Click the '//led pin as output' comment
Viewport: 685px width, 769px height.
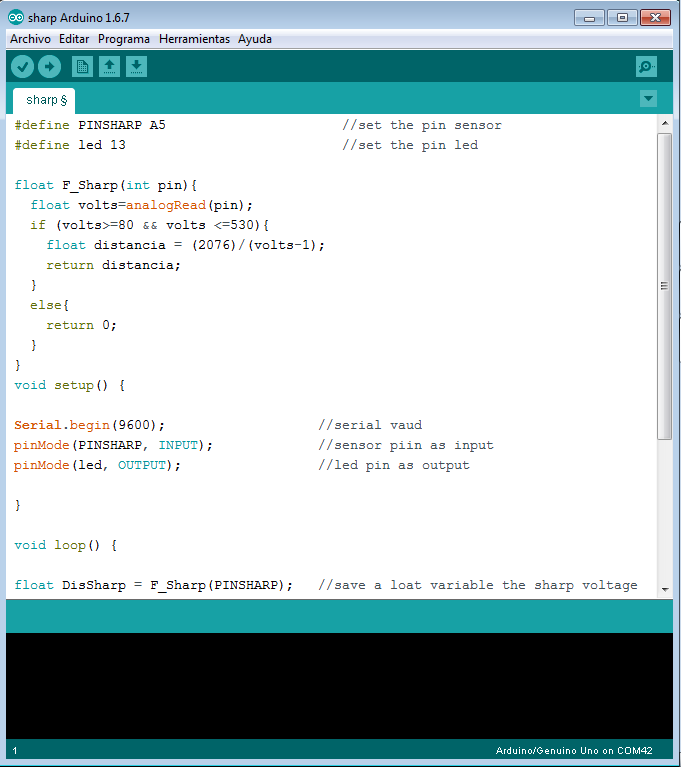pos(394,465)
